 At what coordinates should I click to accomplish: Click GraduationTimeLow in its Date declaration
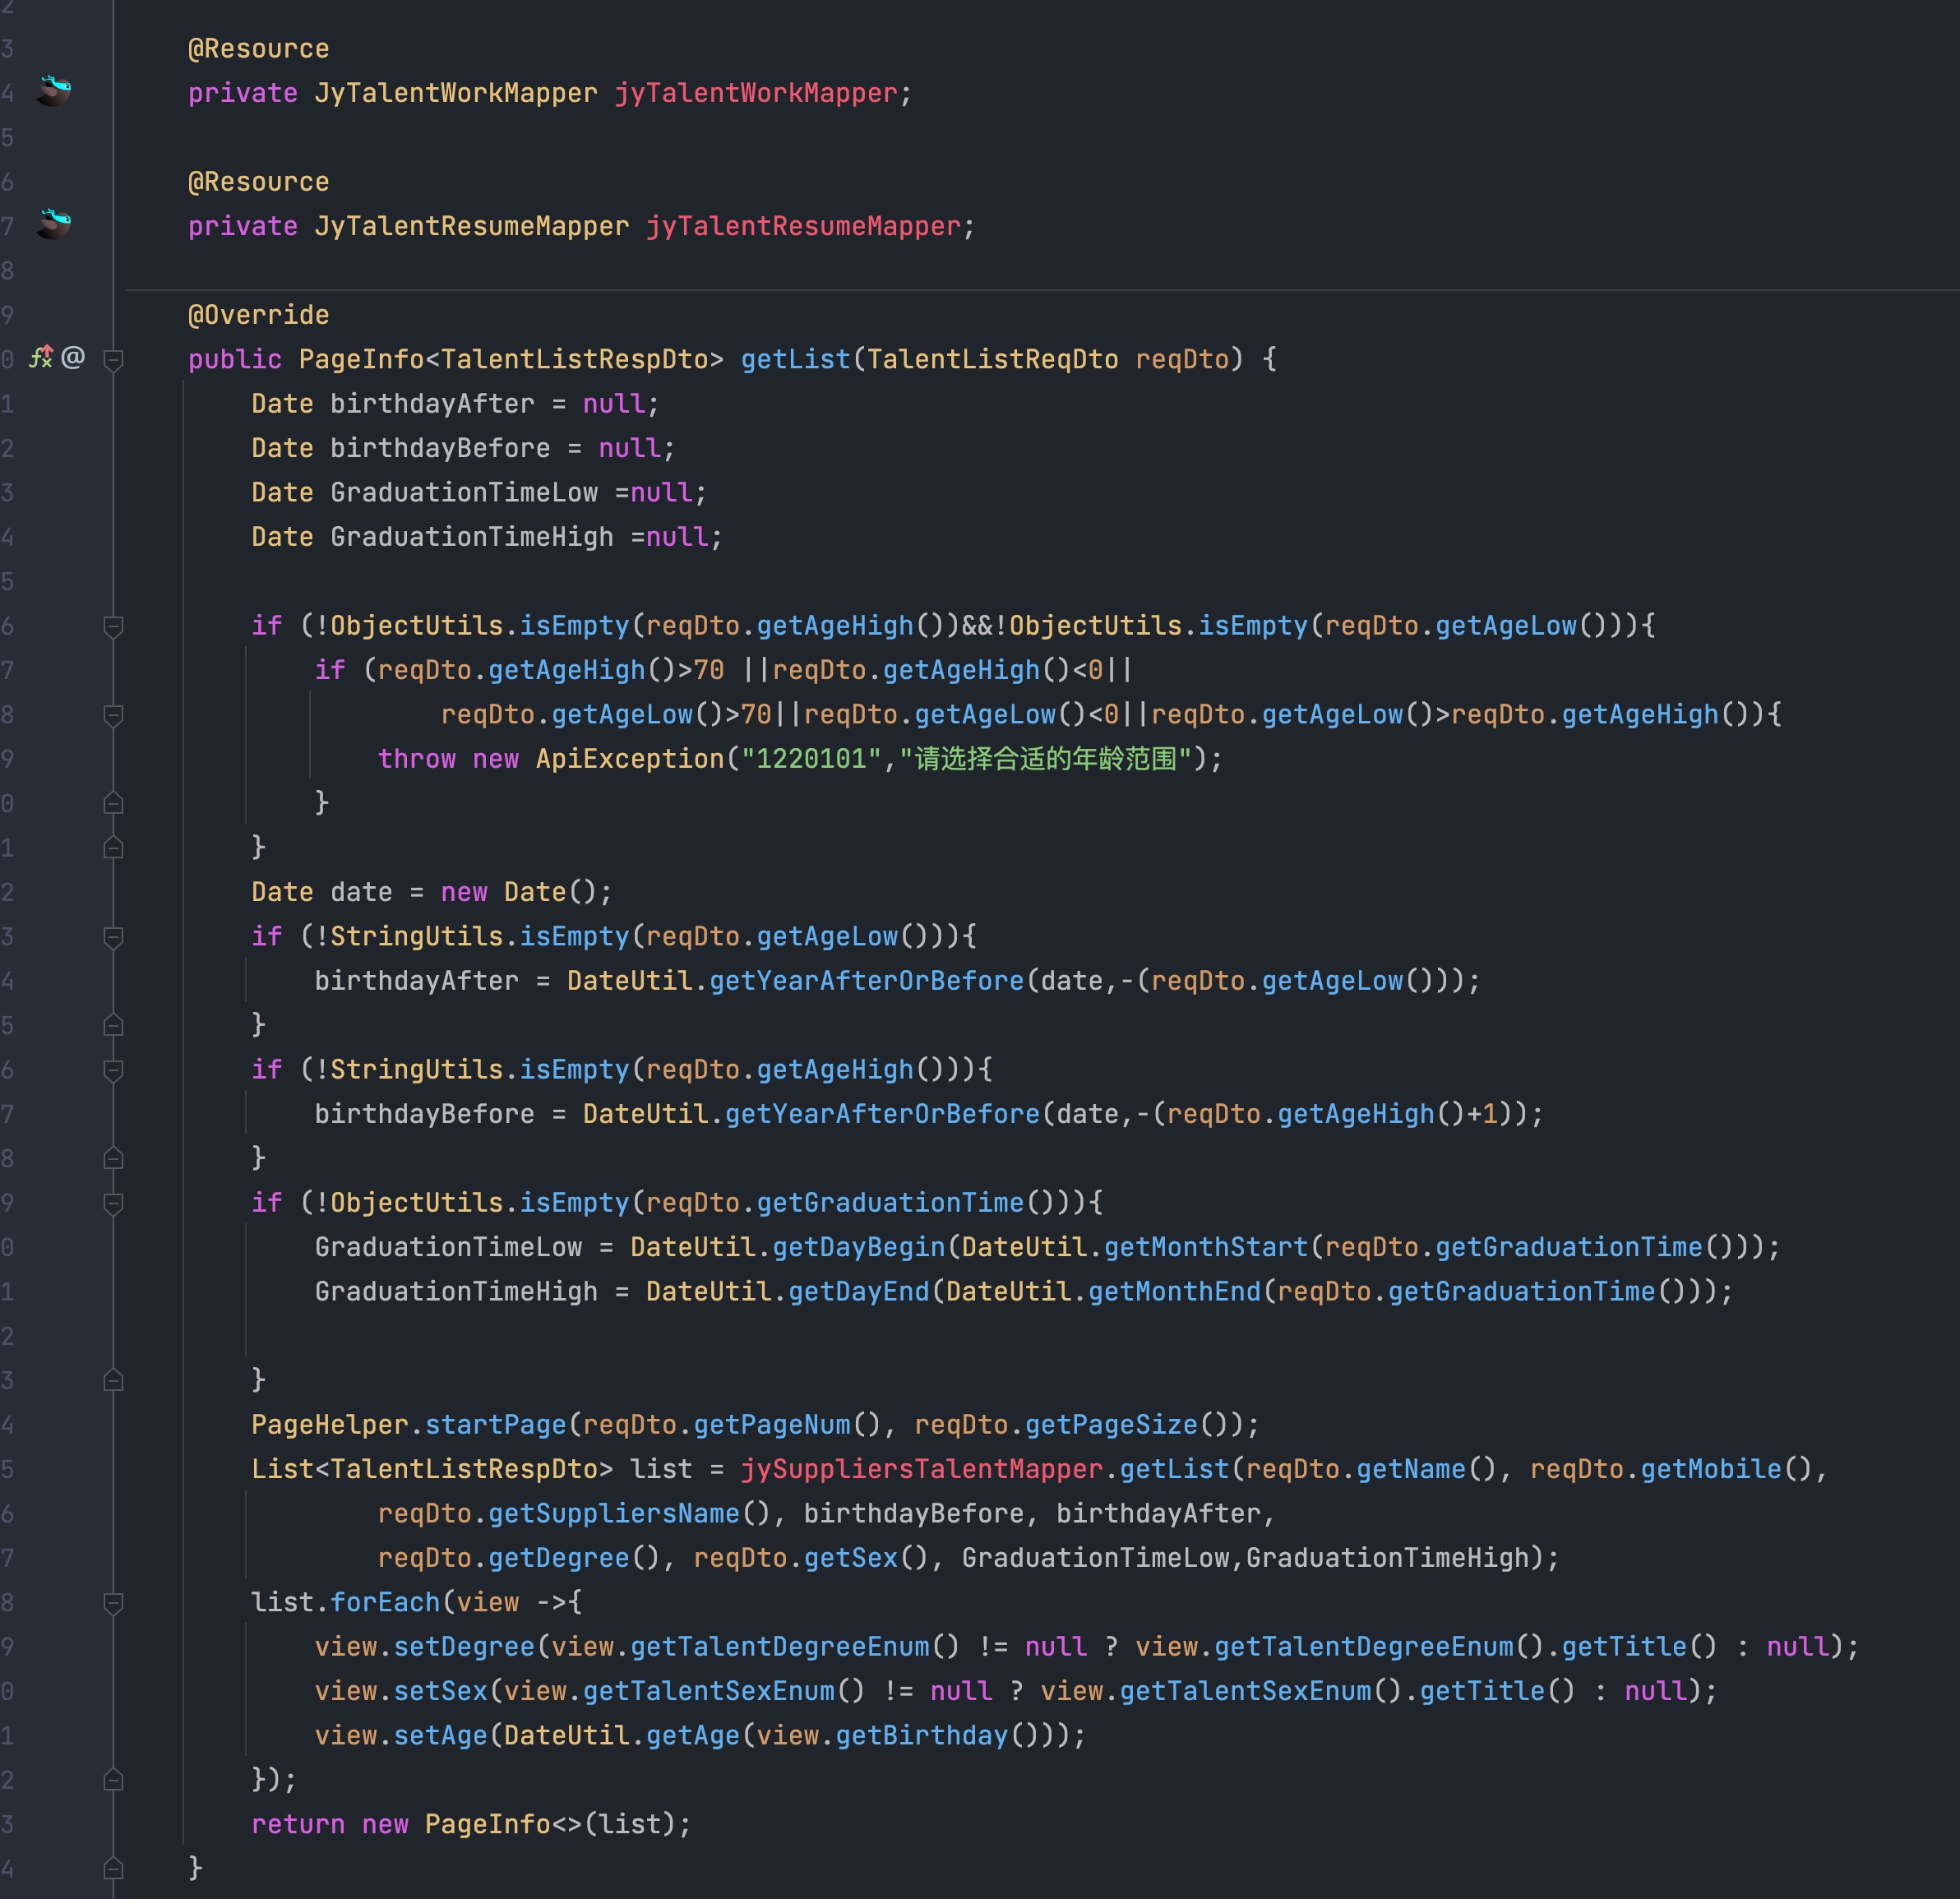pyautogui.click(x=464, y=492)
